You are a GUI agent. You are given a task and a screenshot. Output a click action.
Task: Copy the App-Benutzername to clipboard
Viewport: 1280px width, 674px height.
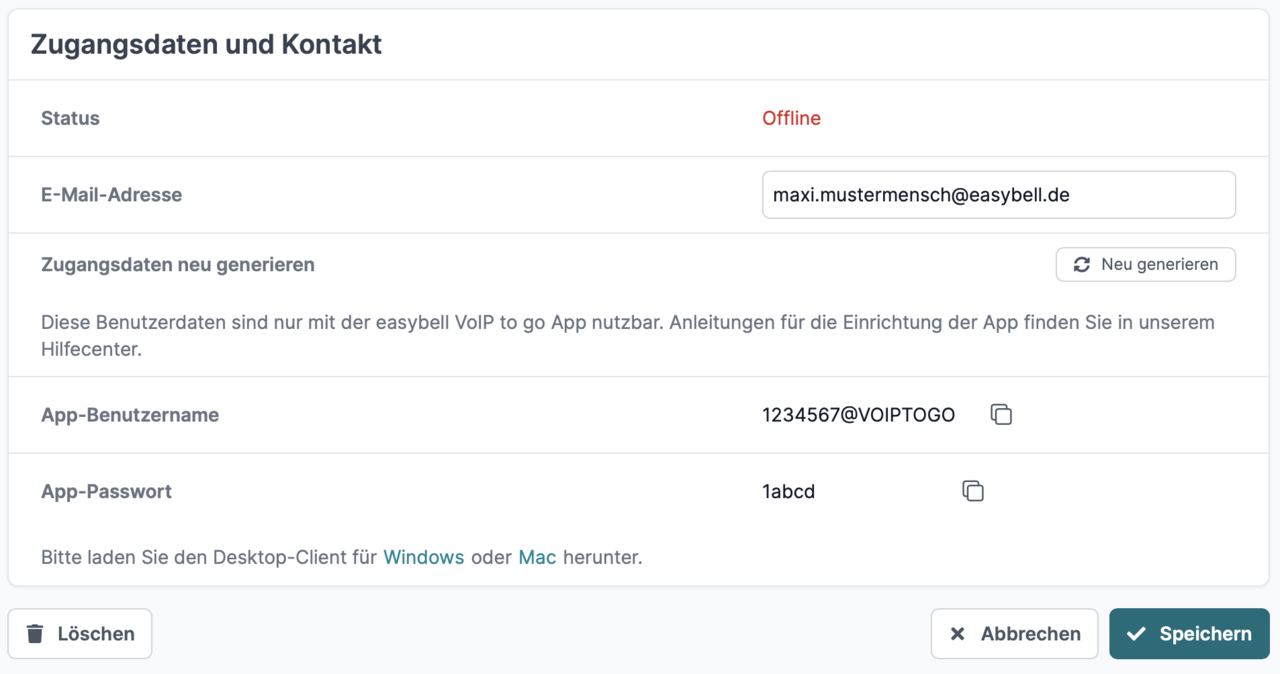pyautogui.click(x=1001, y=414)
